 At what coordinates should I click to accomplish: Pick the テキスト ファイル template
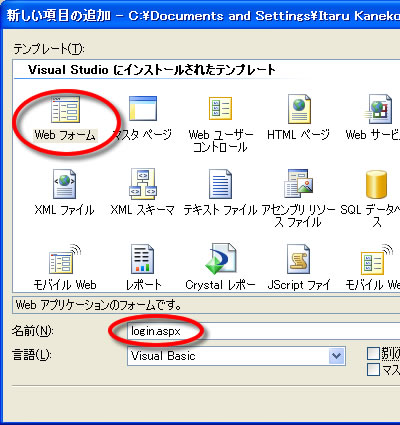[220, 184]
